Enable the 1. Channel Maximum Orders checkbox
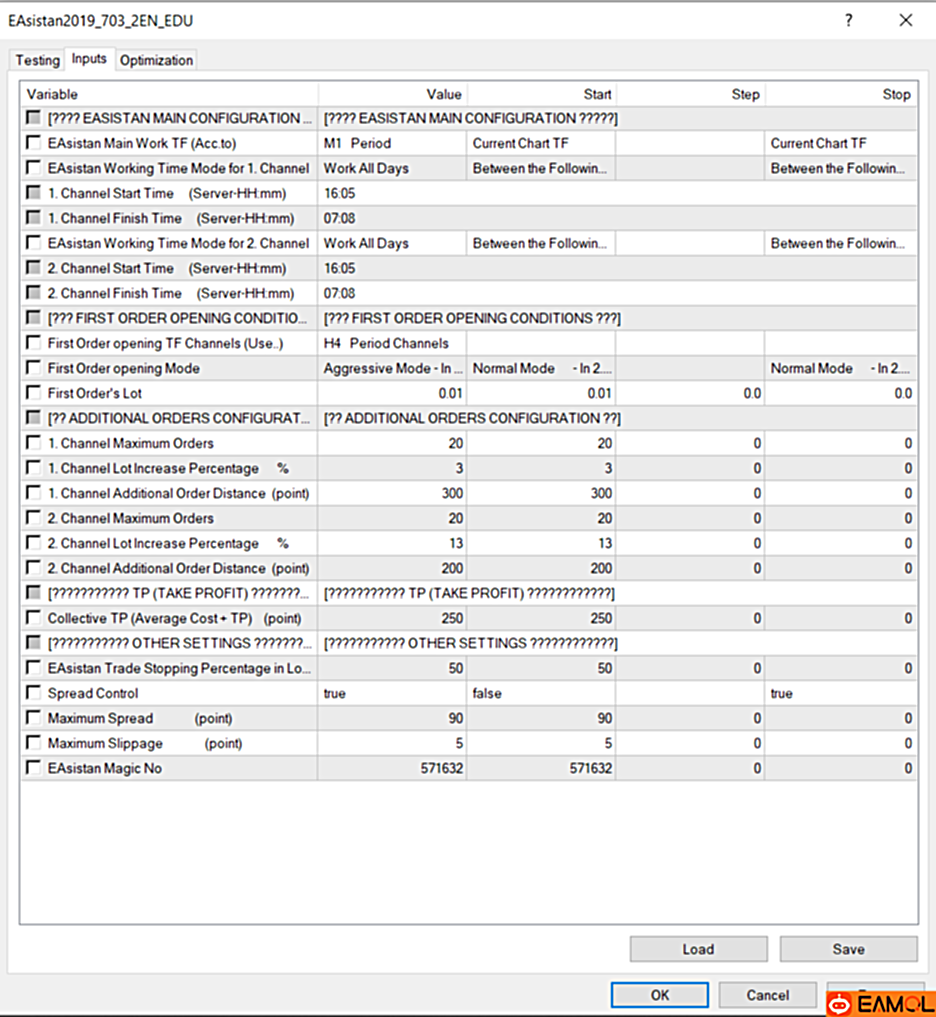The image size is (936, 1017). click(31, 443)
